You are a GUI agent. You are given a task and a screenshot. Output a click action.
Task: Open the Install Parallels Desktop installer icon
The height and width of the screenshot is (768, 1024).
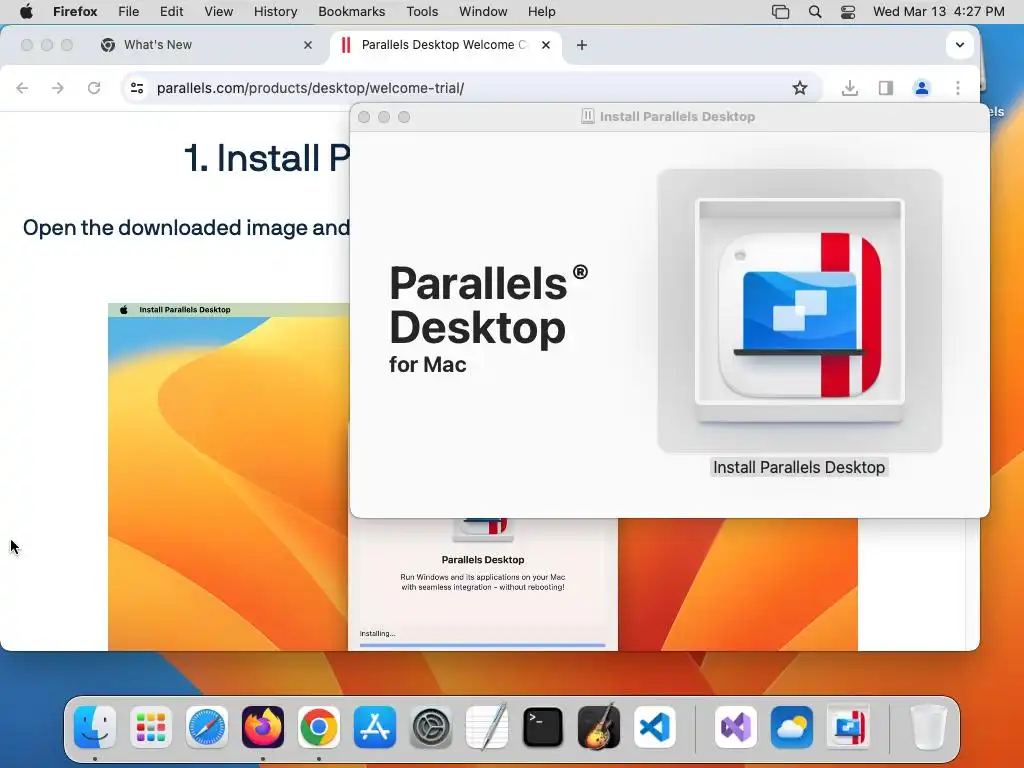tap(799, 311)
